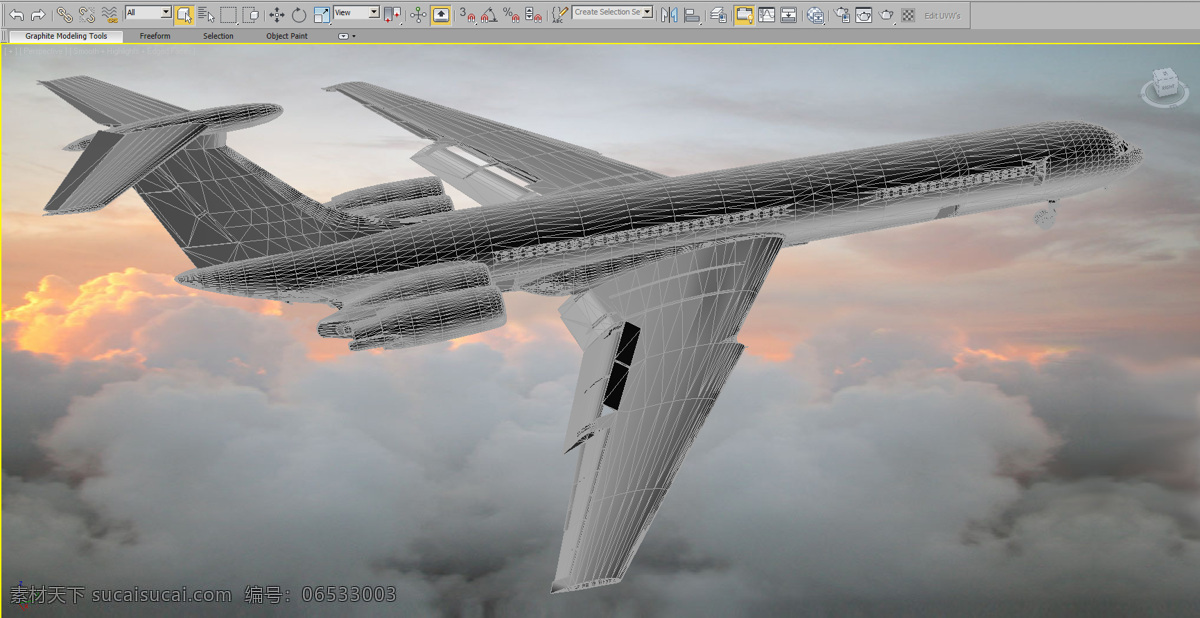Screen dimensions: 1200x618
Task: Open the Select by Name list tool
Action: tap(206, 15)
